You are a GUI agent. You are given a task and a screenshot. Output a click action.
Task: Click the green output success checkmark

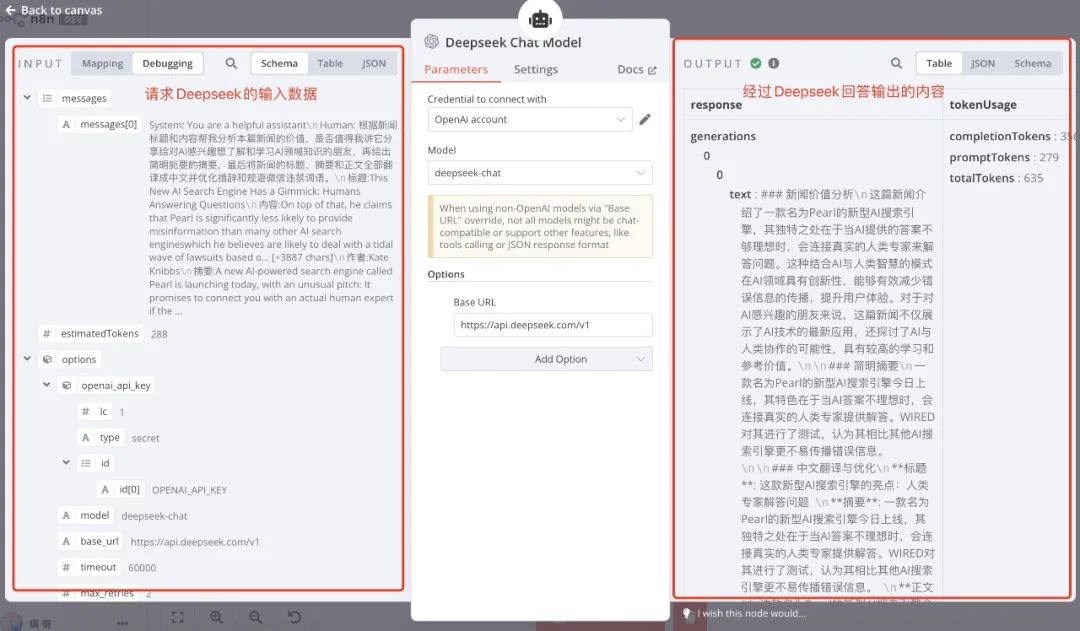(x=756, y=63)
